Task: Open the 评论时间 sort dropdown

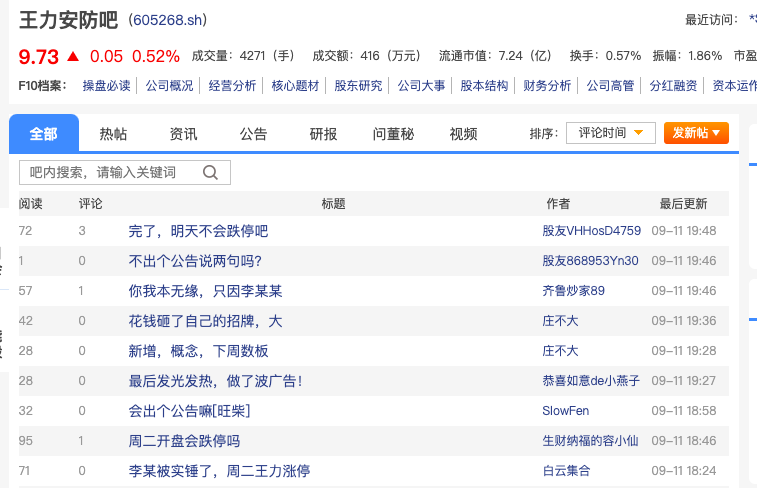Action: [611, 133]
